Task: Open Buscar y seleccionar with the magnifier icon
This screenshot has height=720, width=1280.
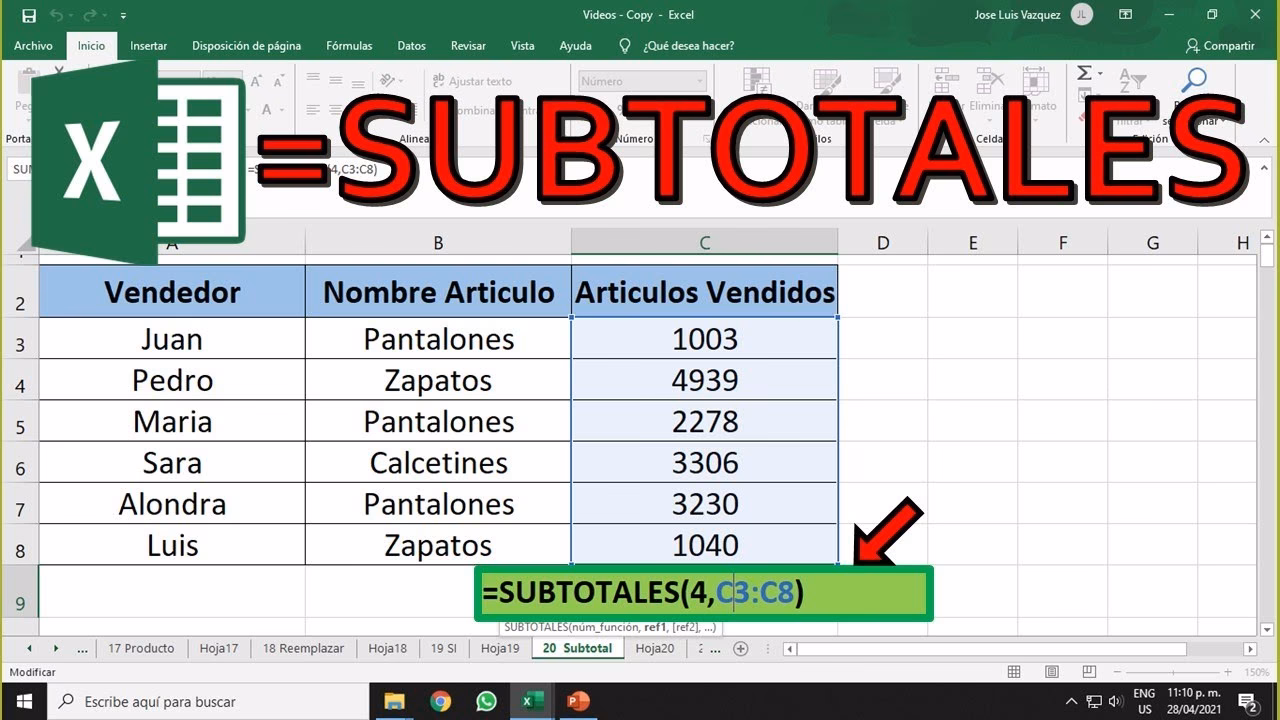Action: pyautogui.click(x=1194, y=80)
